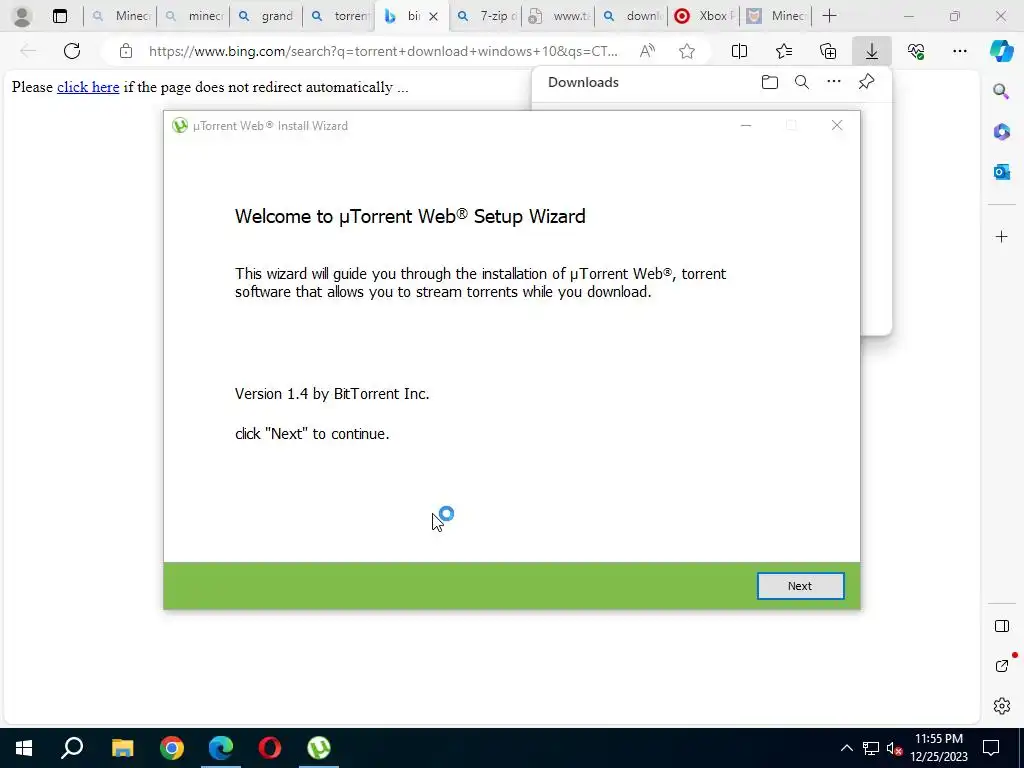Click the sidebar plus to add apps

point(1001,236)
